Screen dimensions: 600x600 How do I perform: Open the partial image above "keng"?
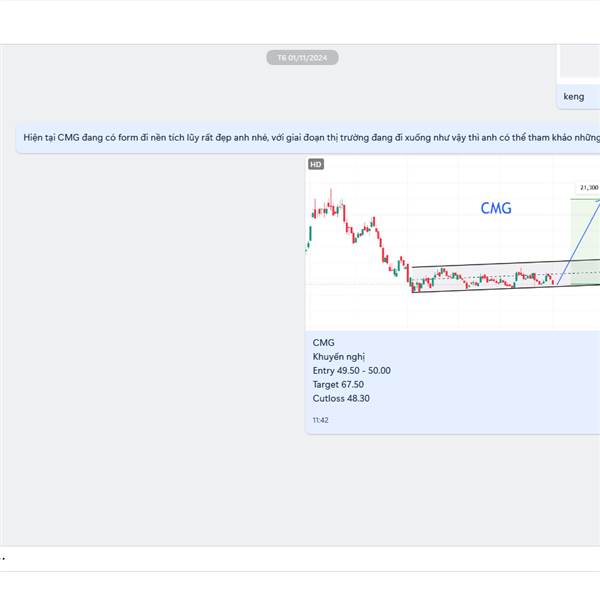(x=580, y=61)
